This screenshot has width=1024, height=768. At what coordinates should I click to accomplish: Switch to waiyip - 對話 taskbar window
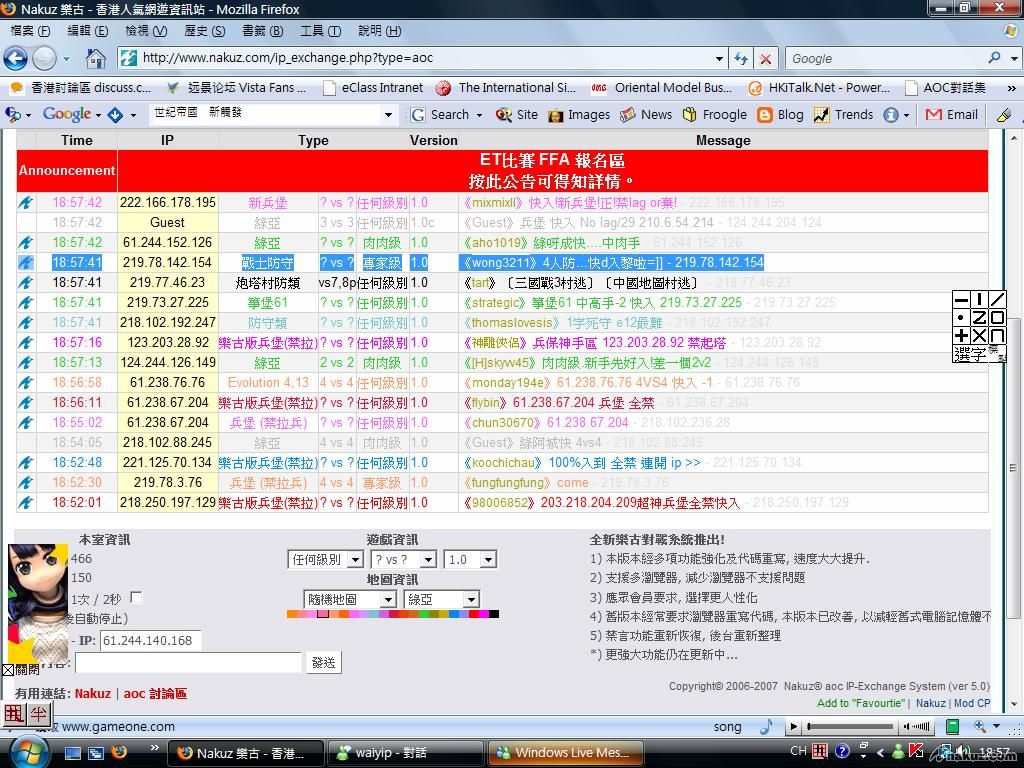coord(404,753)
